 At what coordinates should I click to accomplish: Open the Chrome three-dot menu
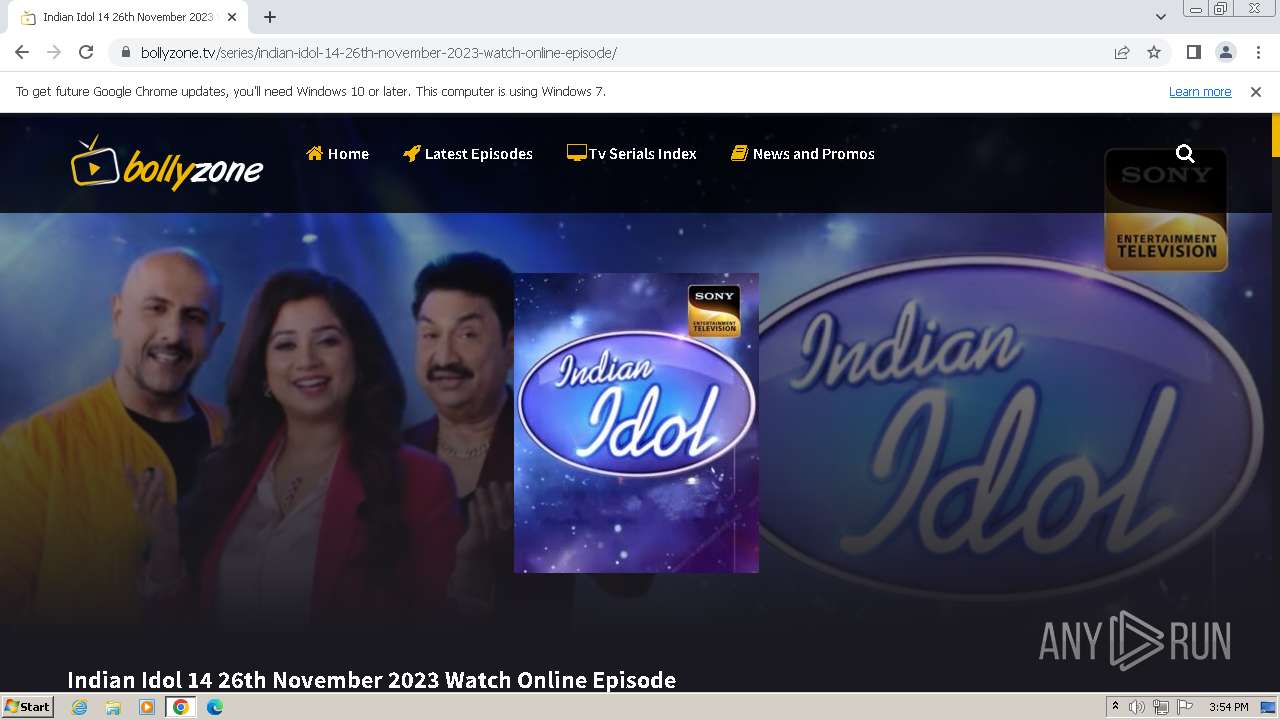1258,52
